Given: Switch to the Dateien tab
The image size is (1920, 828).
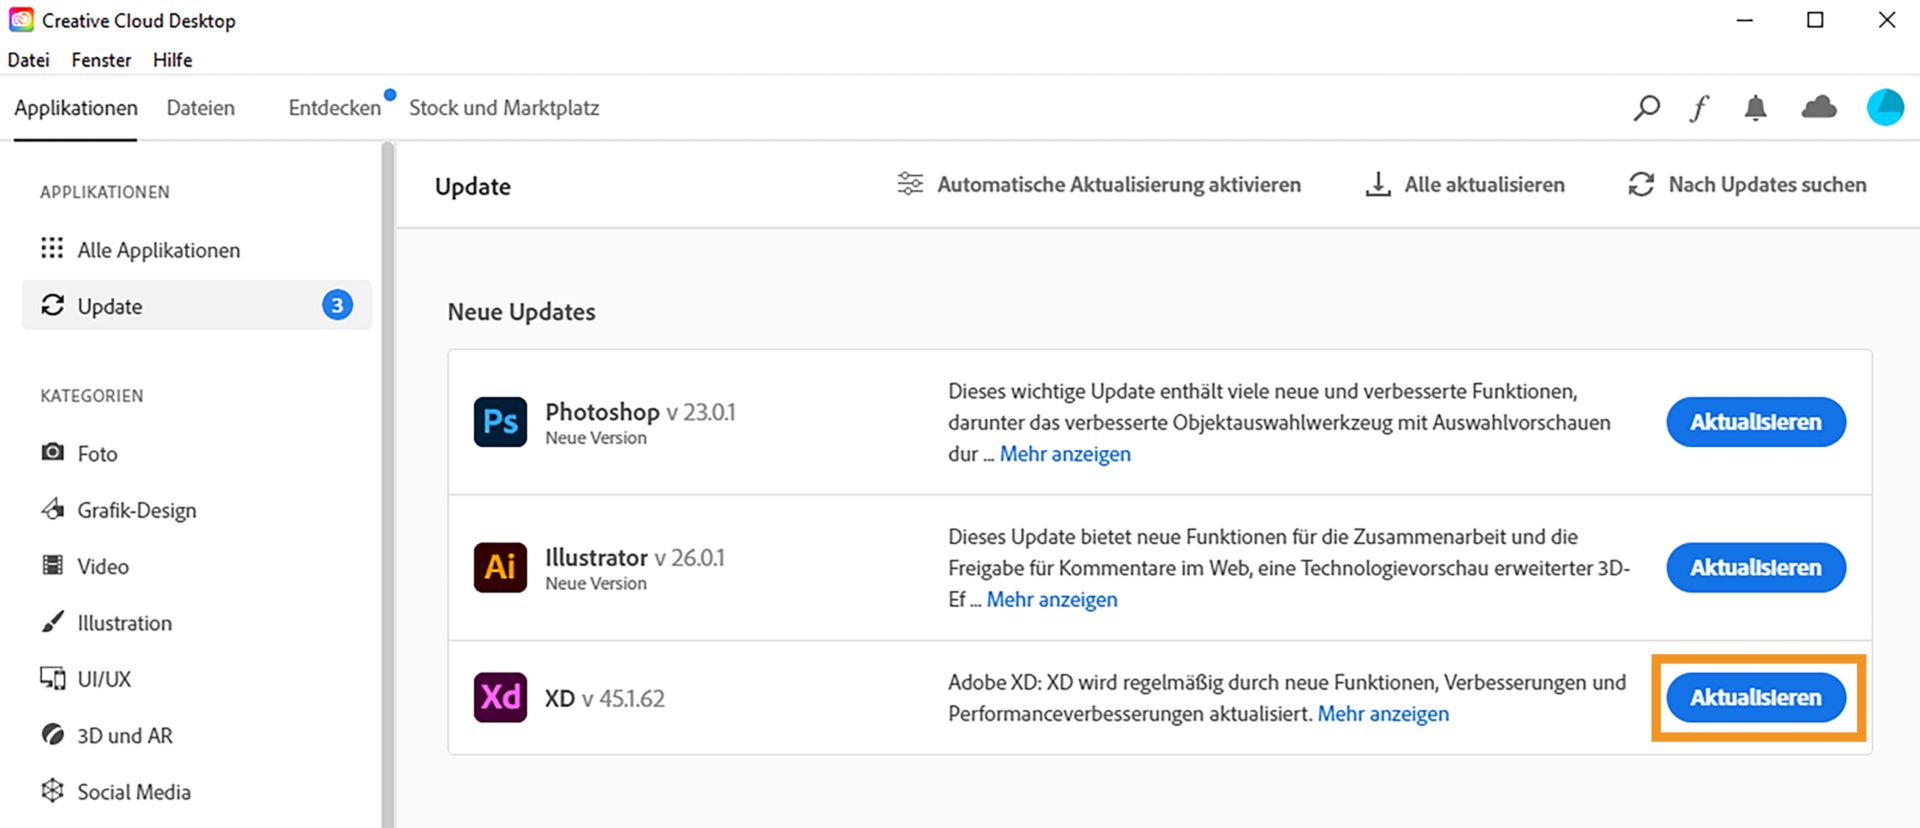Looking at the screenshot, I should pos(200,108).
